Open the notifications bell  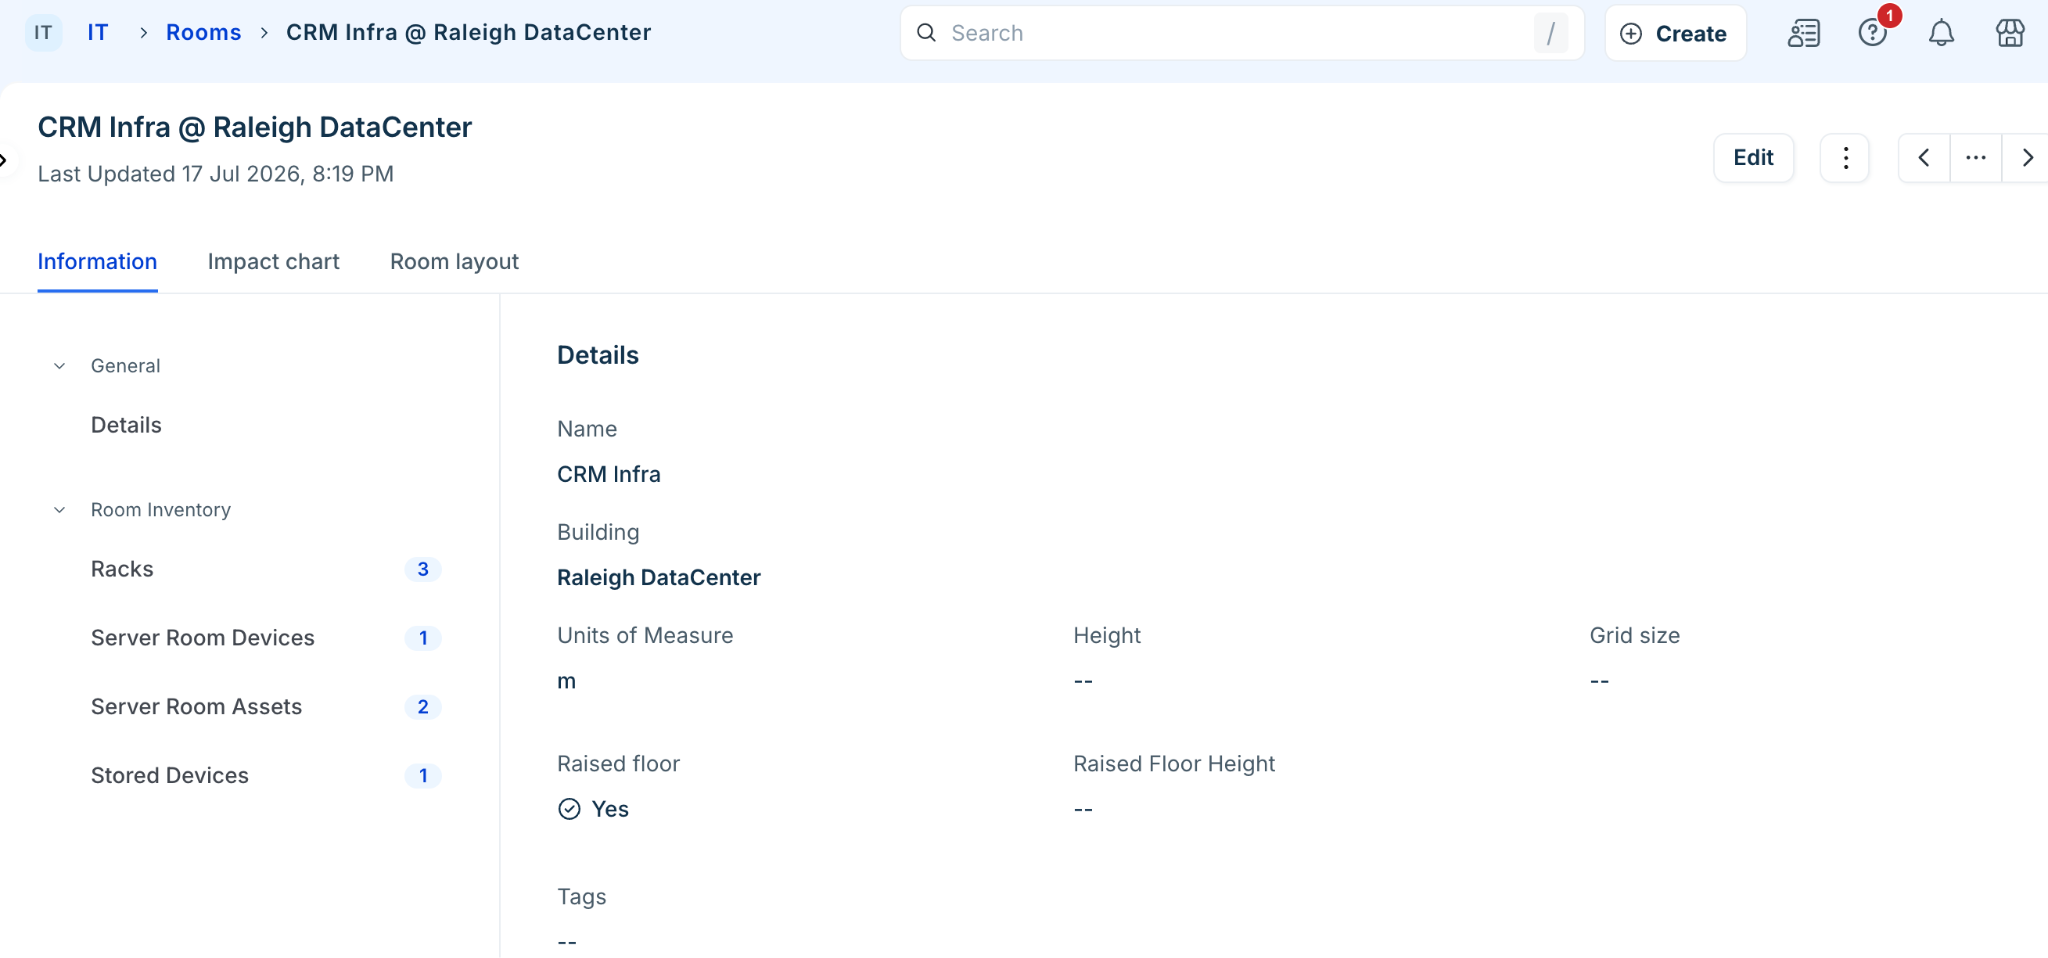coord(1941,33)
